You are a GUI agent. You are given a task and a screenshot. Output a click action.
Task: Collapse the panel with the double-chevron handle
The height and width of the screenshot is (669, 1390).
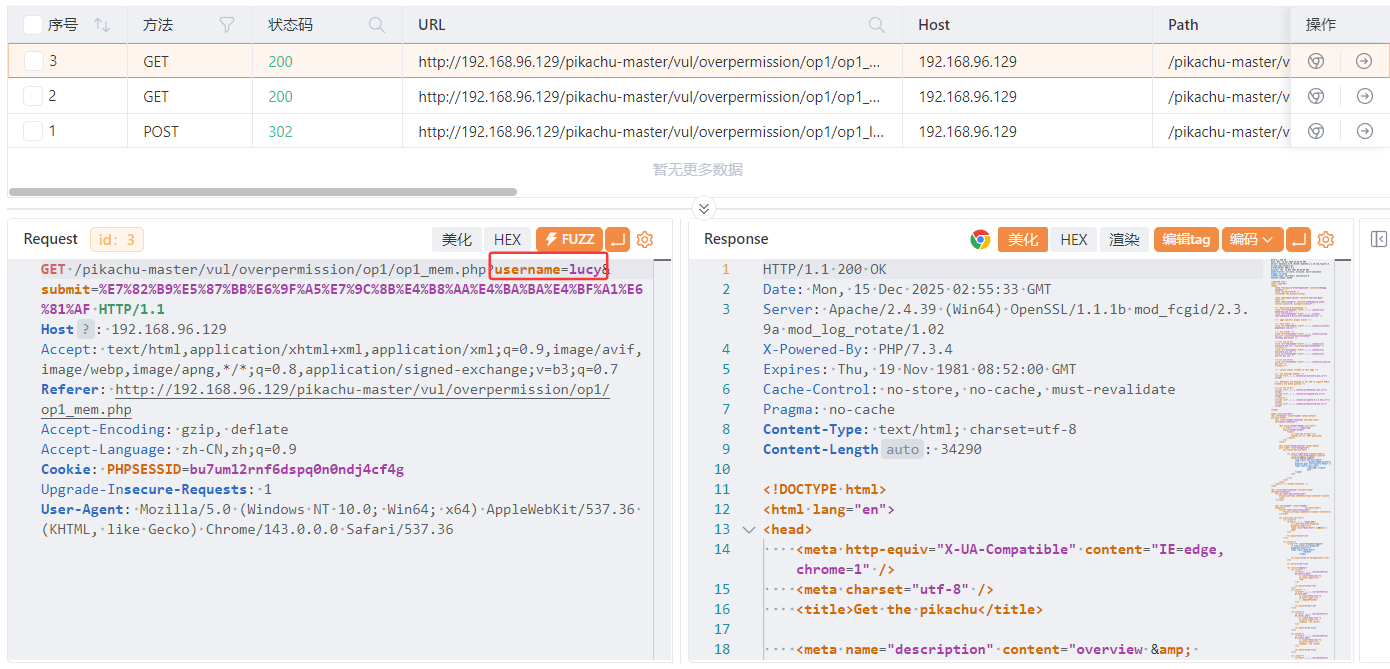click(x=704, y=208)
